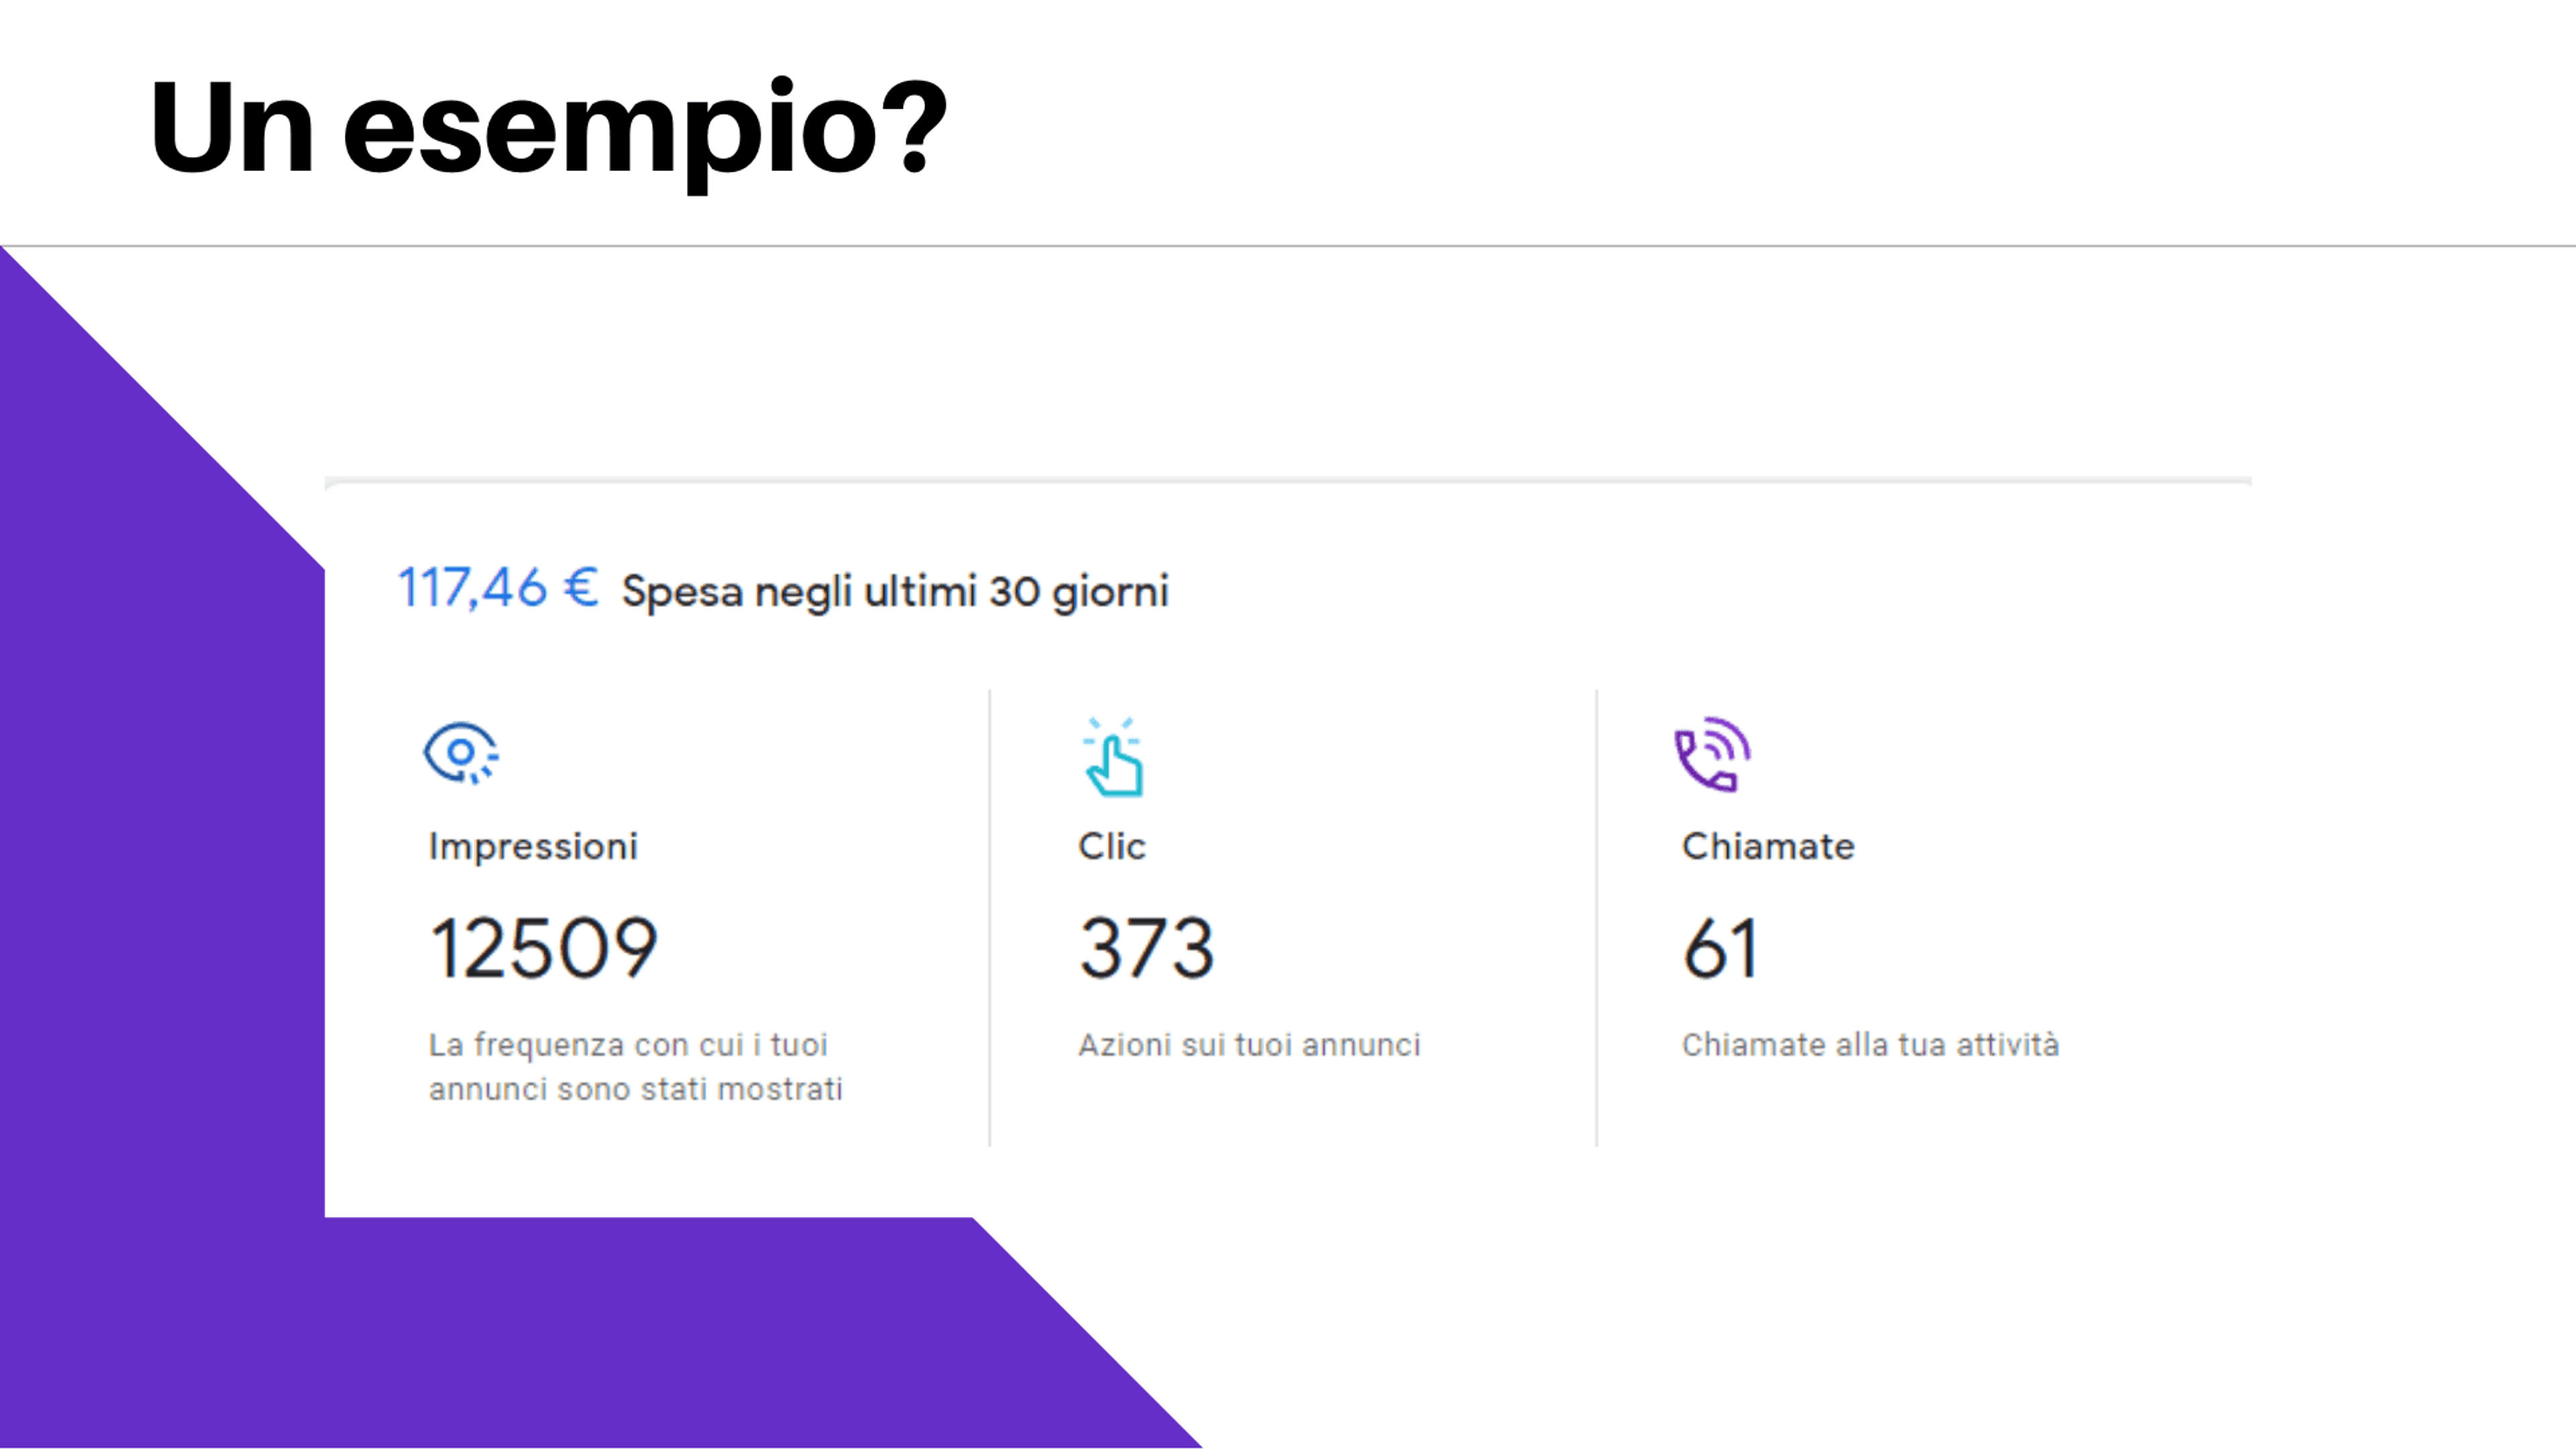Click 'Chiamate alla tua attività' description
This screenshot has width=2576, height=1449.
[1870, 1045]
